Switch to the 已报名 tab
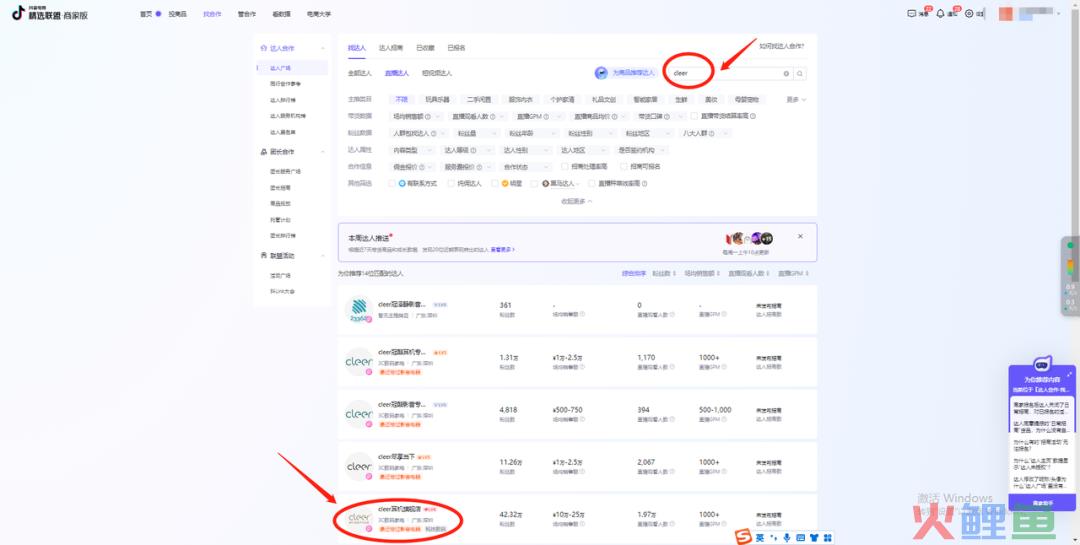 click(x=456, y=48)
